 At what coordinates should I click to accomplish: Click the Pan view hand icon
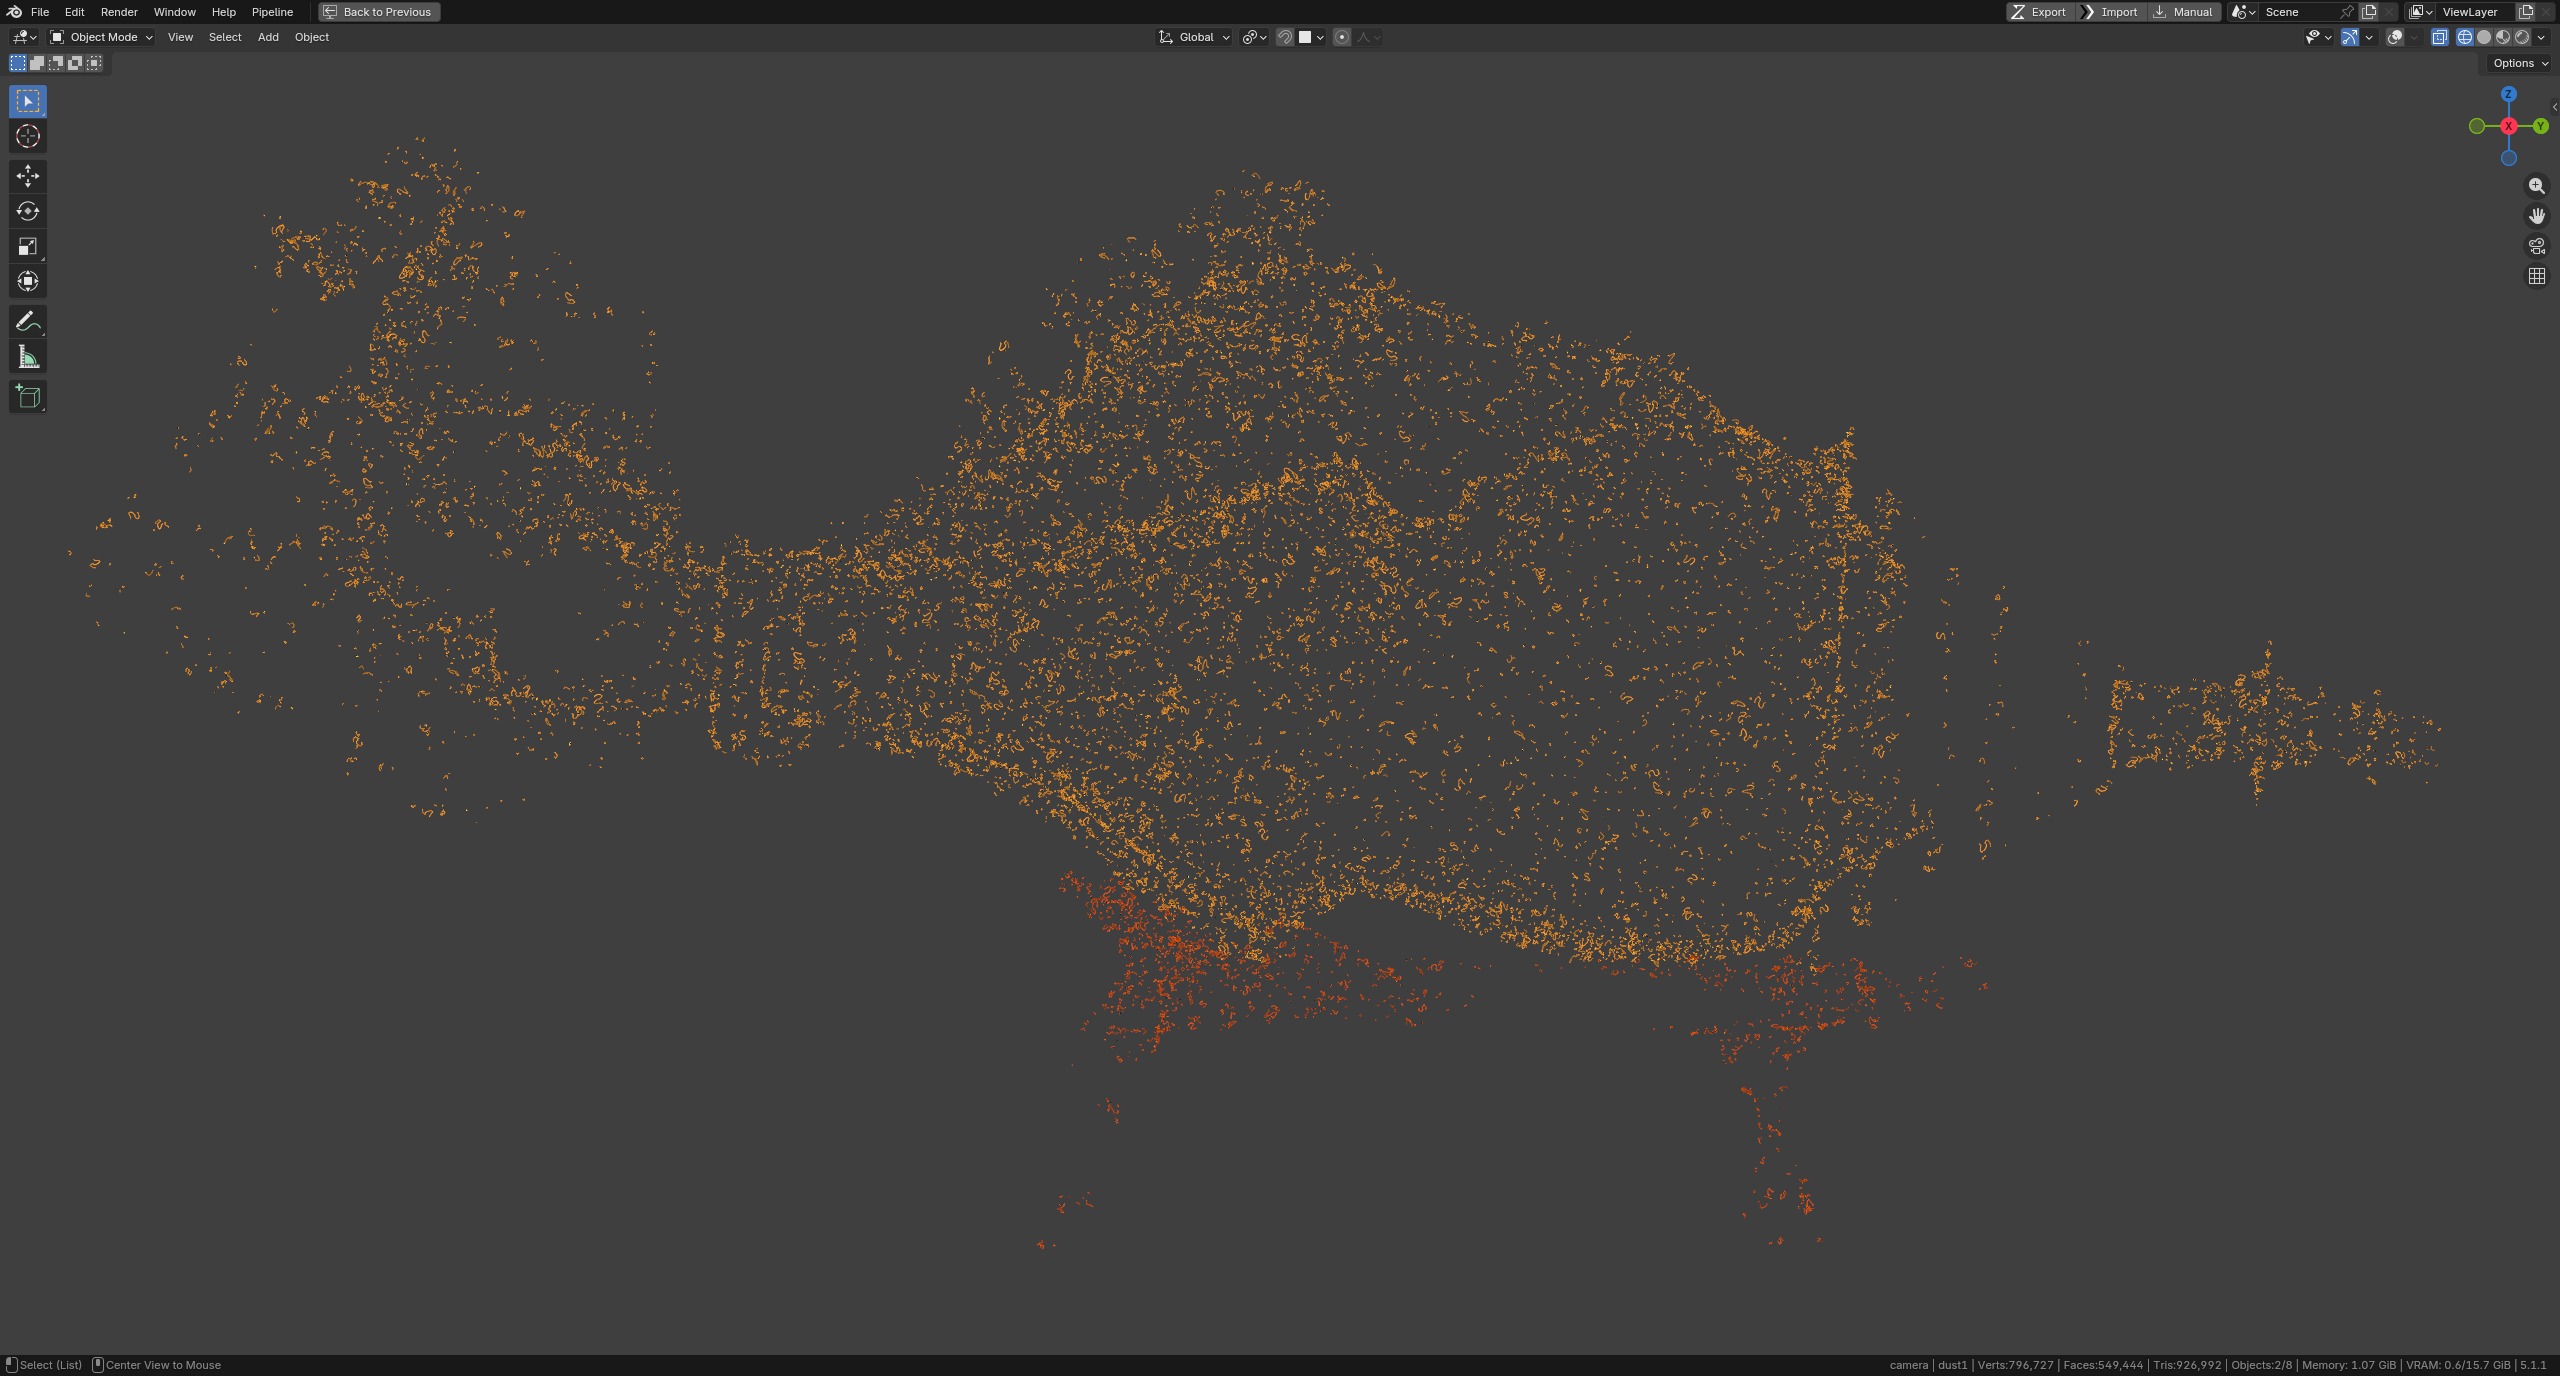2536,216
